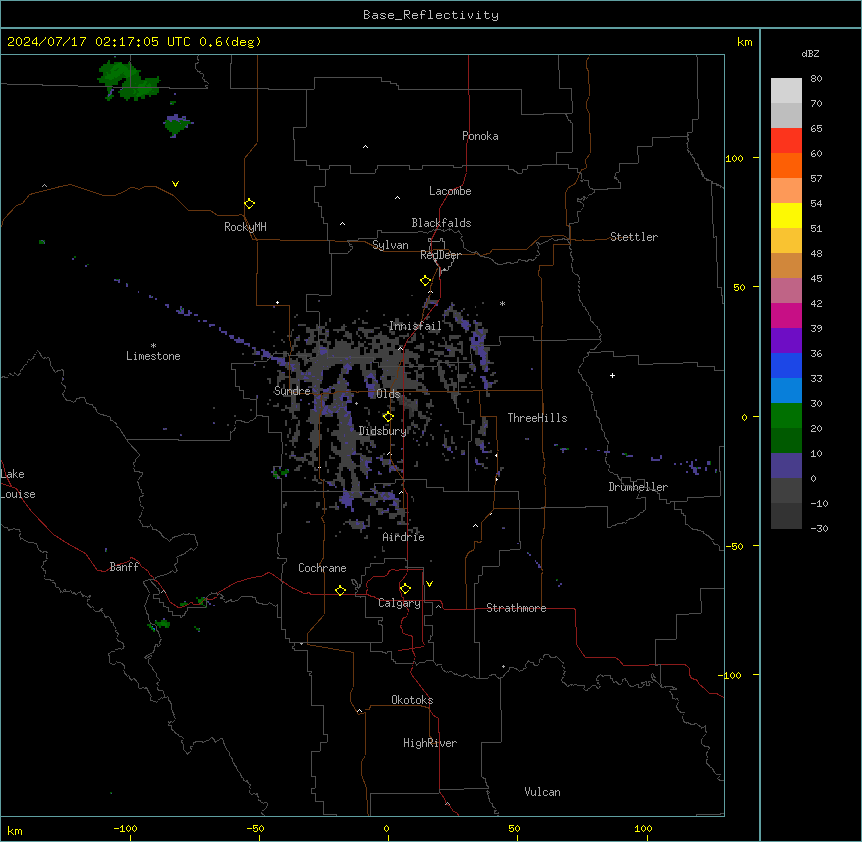This screenshot has width=862, height=842.
Task: Select the magenta 39-42 dBZ legend swatch
Action: pyautogui.click(x=786, y=315)
